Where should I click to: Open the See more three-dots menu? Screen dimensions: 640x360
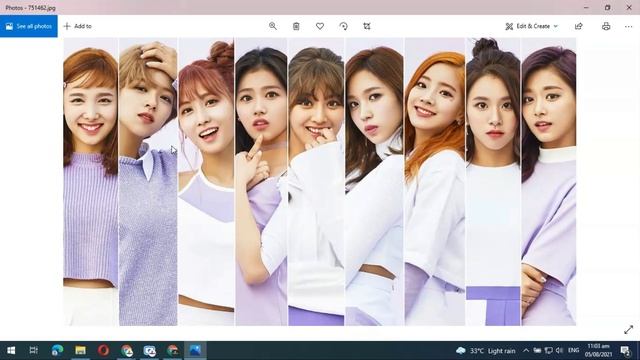(628, 27)
